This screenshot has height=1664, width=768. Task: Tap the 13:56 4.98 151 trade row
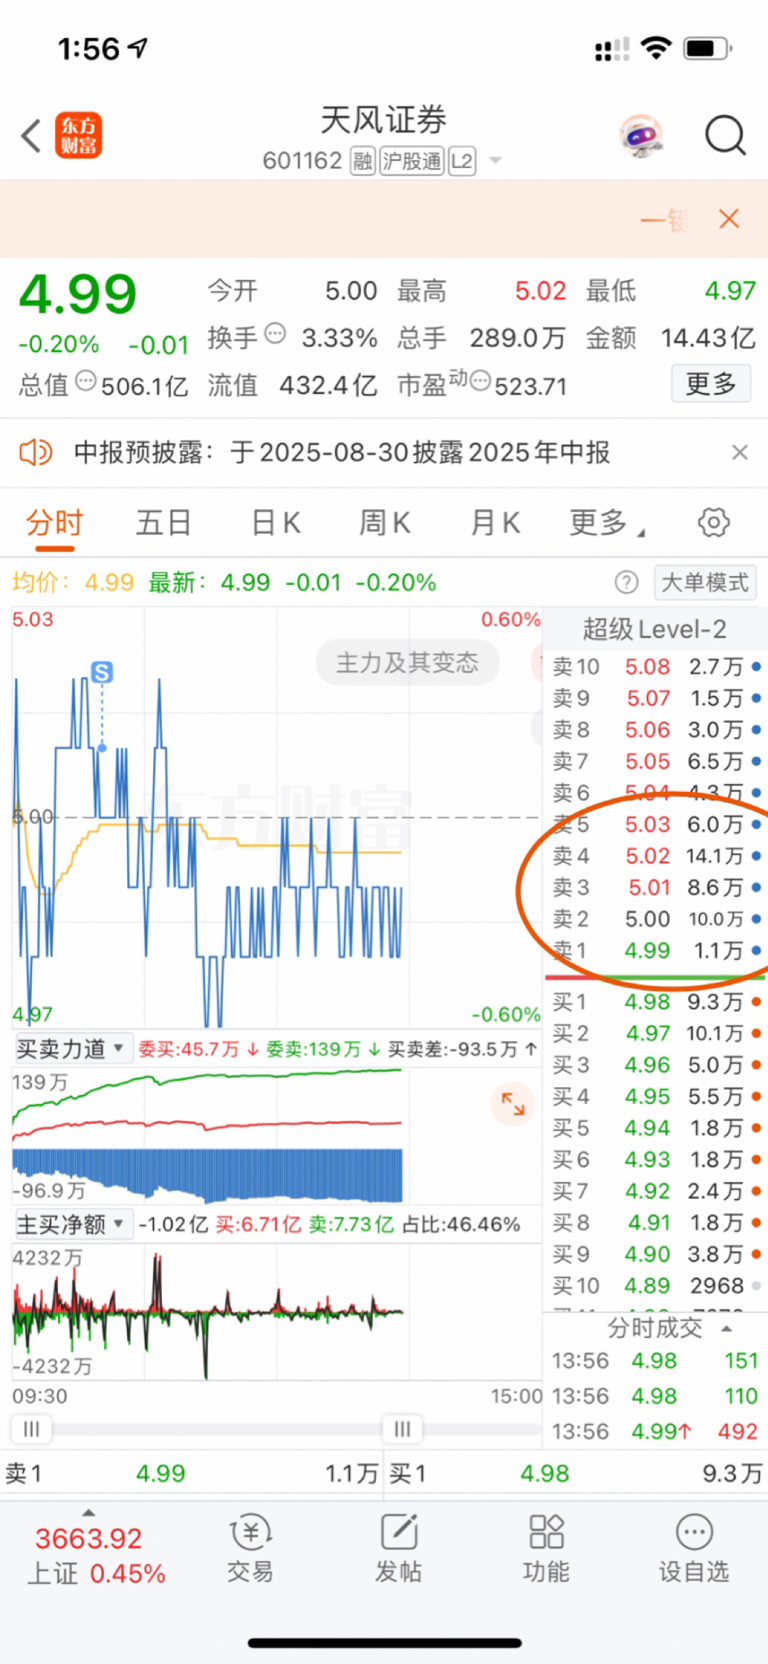656,1361
